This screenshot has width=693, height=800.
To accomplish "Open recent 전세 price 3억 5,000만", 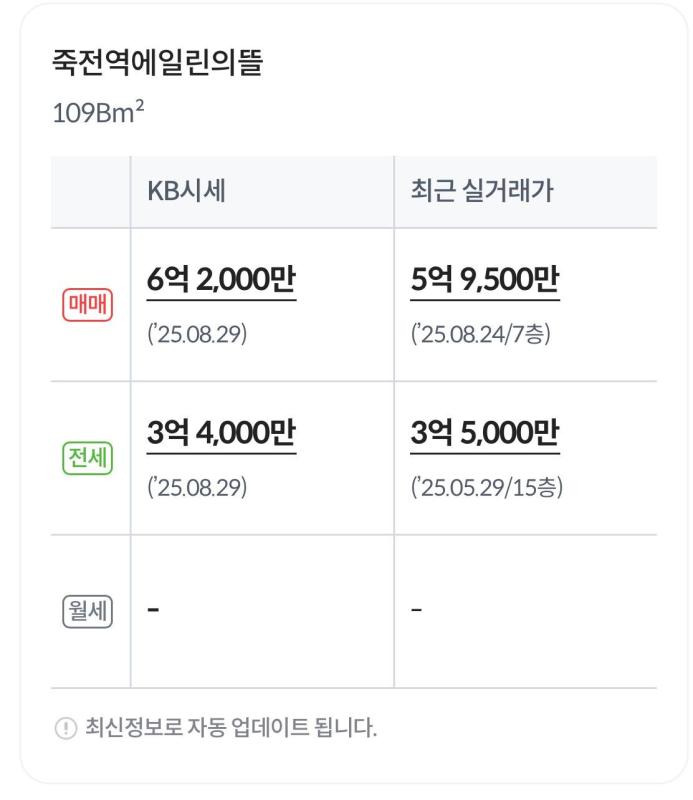I will click(x=485, y=433).
